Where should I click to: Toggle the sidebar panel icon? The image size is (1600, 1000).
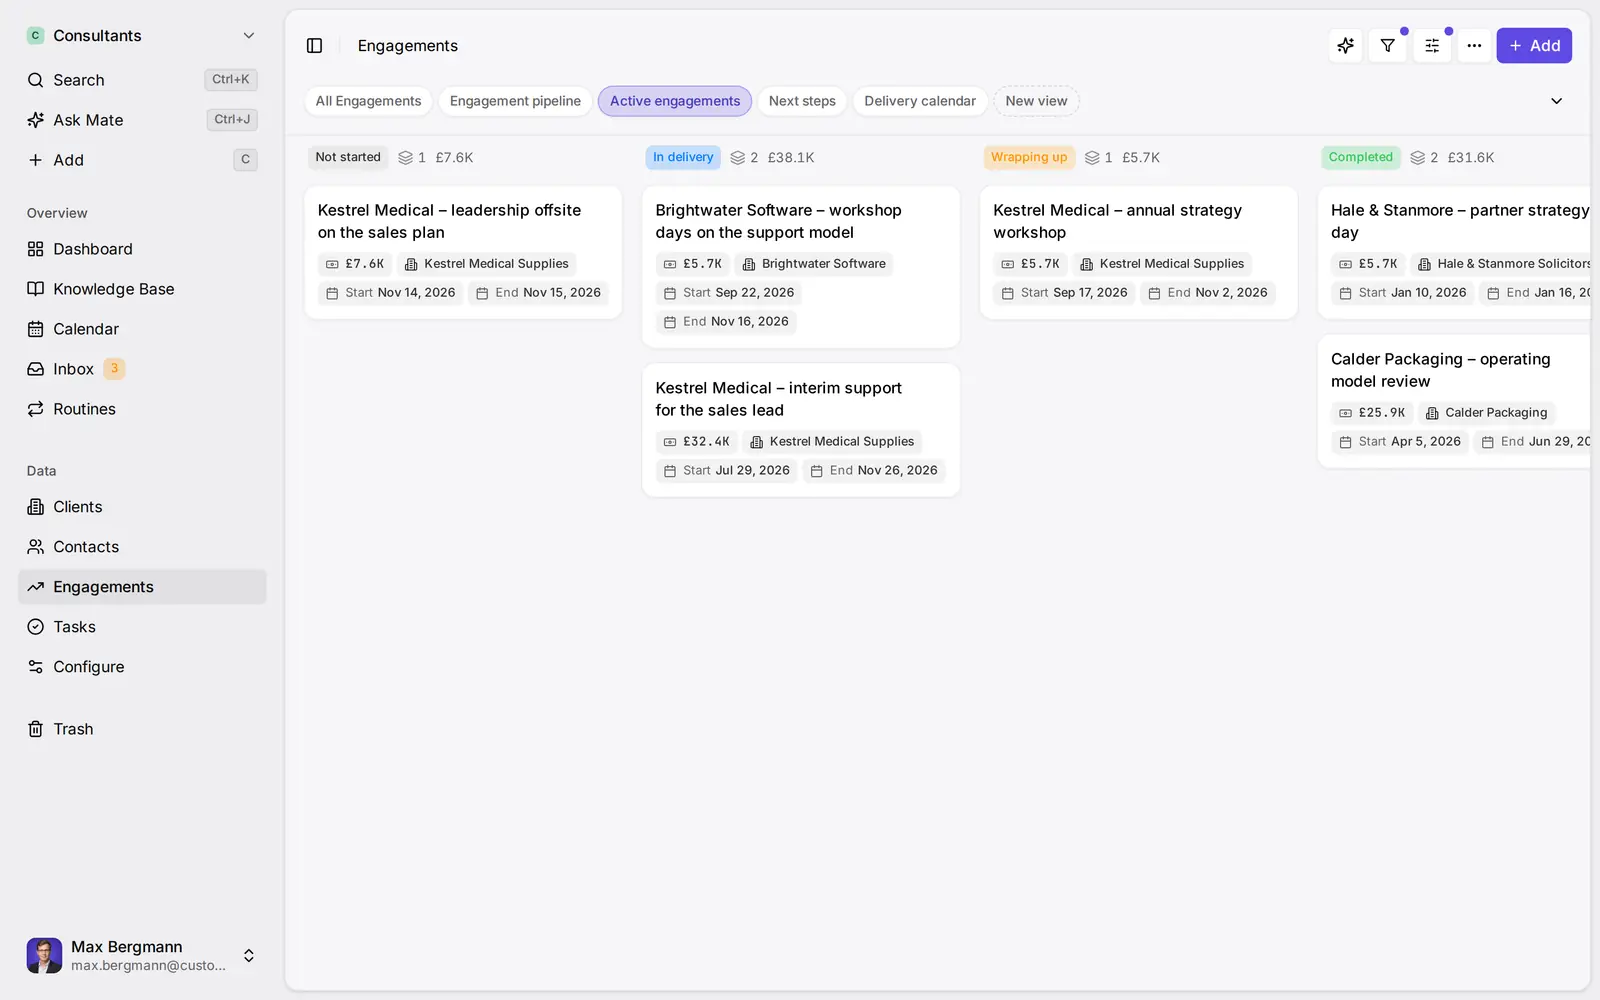click(314, 46)
